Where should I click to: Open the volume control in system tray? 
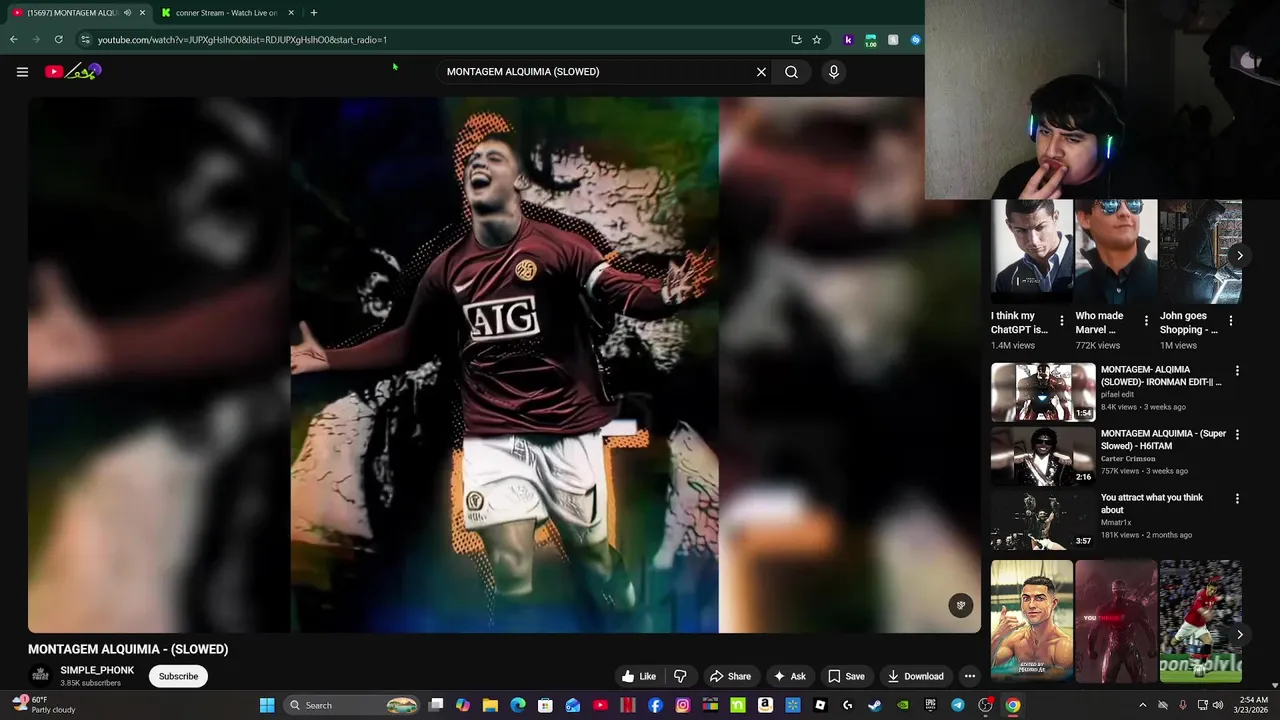point(1217,705)
